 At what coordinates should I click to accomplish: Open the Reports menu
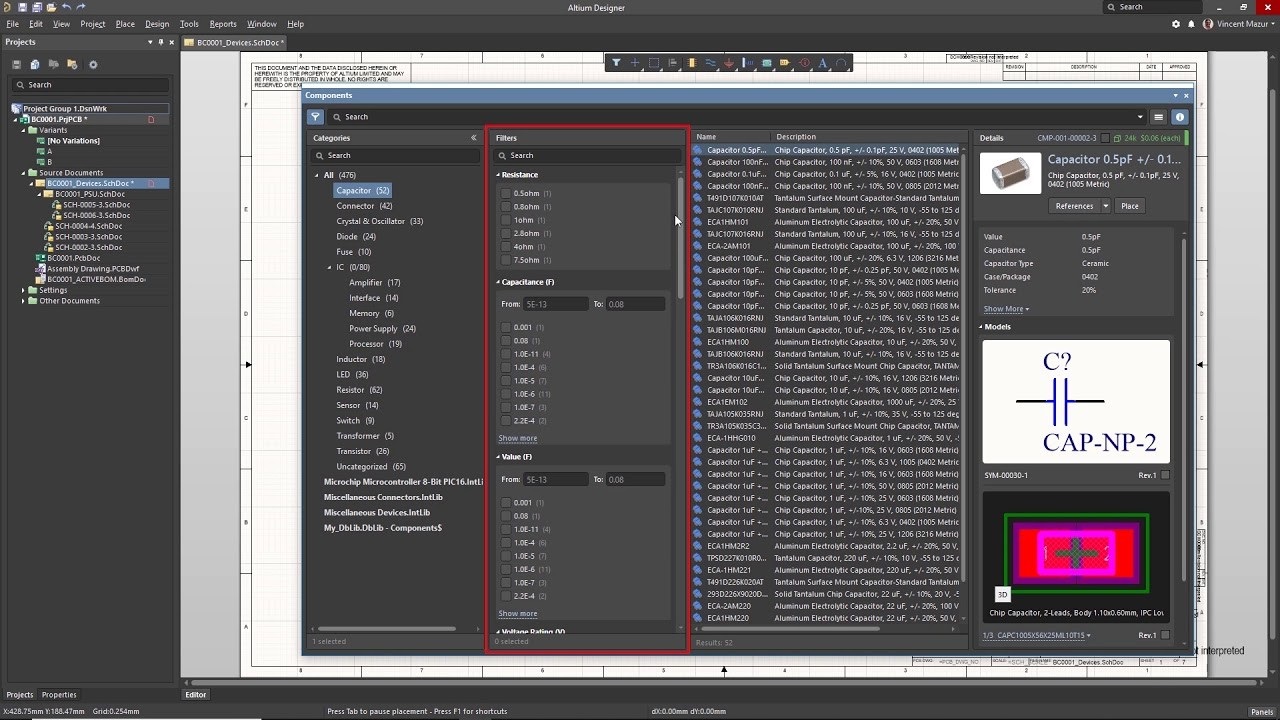coord(223,24)
